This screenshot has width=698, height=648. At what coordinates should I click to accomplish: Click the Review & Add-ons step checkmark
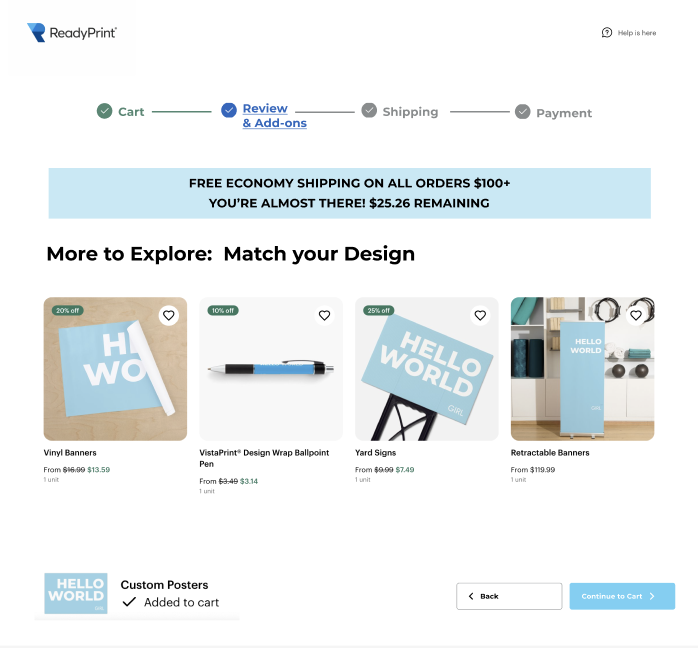pos(229,110)
